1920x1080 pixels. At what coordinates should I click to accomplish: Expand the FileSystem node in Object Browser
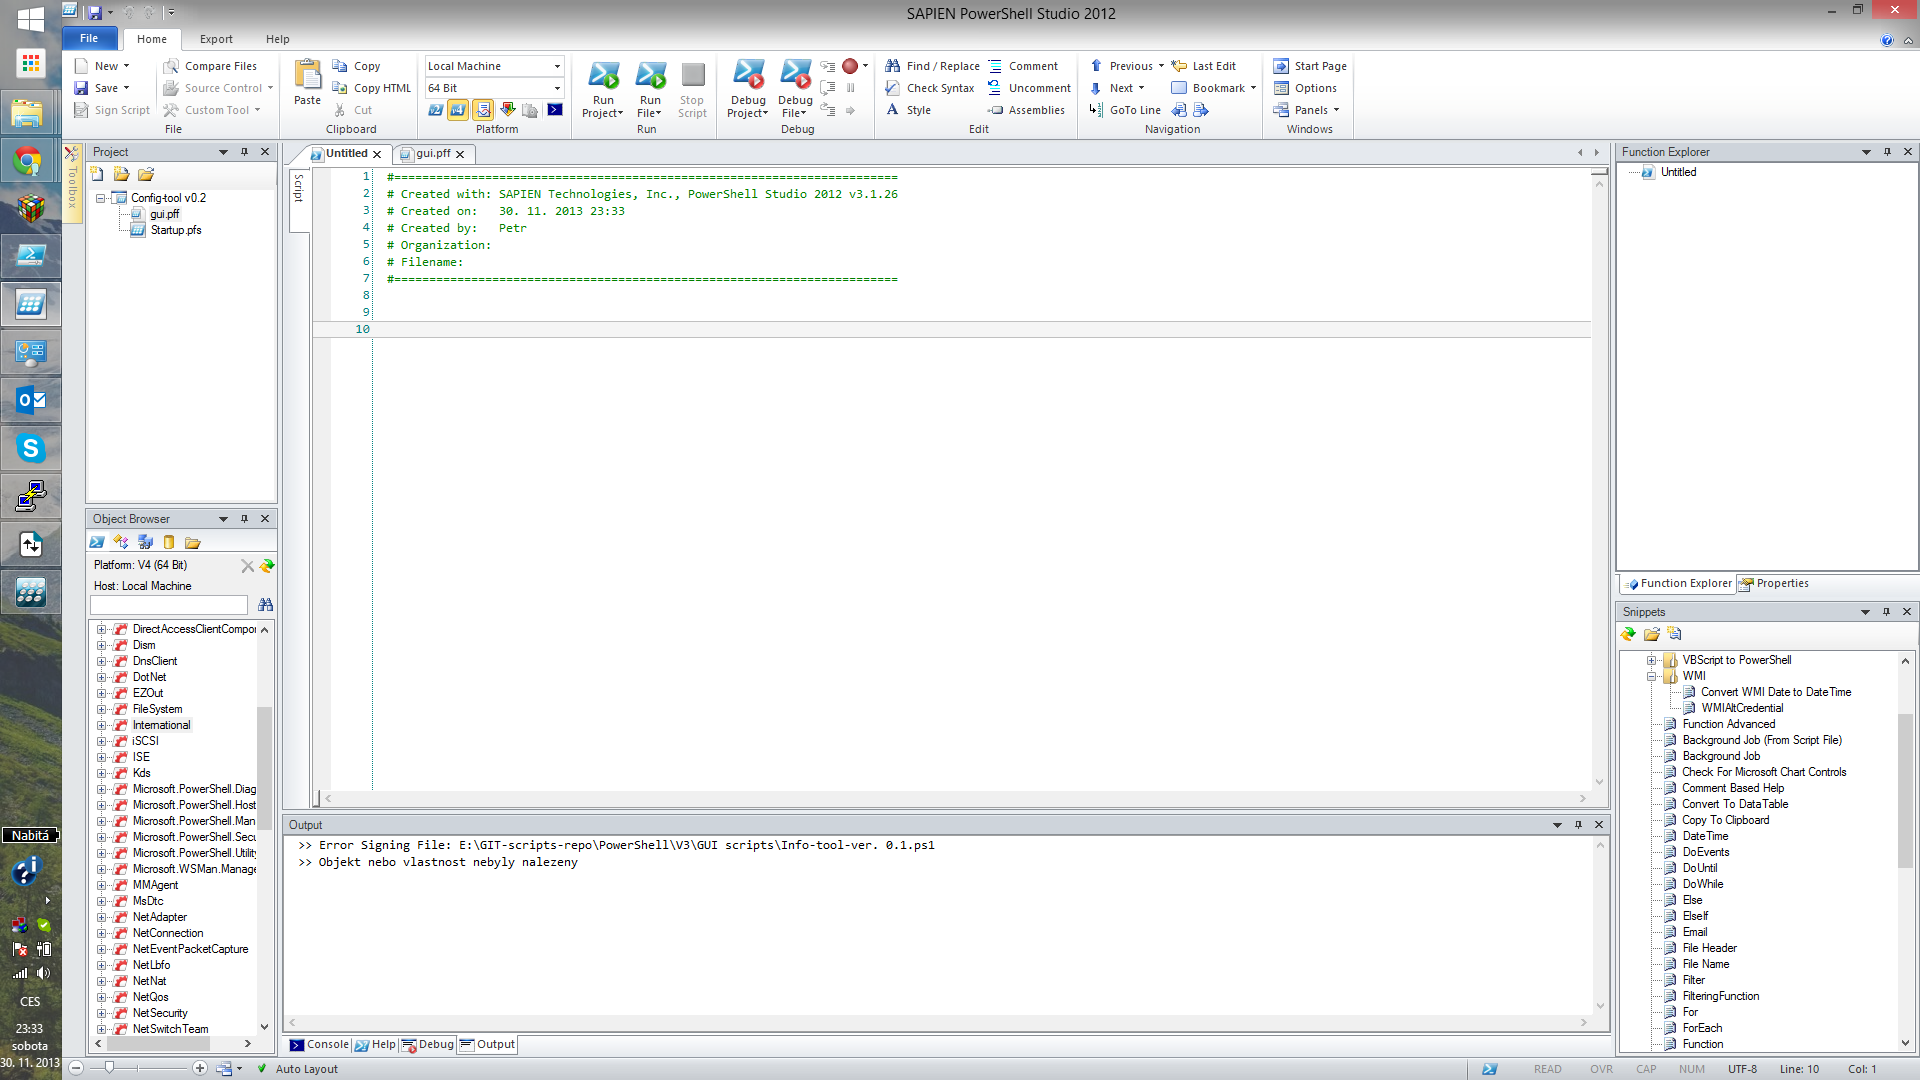pyautogui.click(x=101, y=709)
